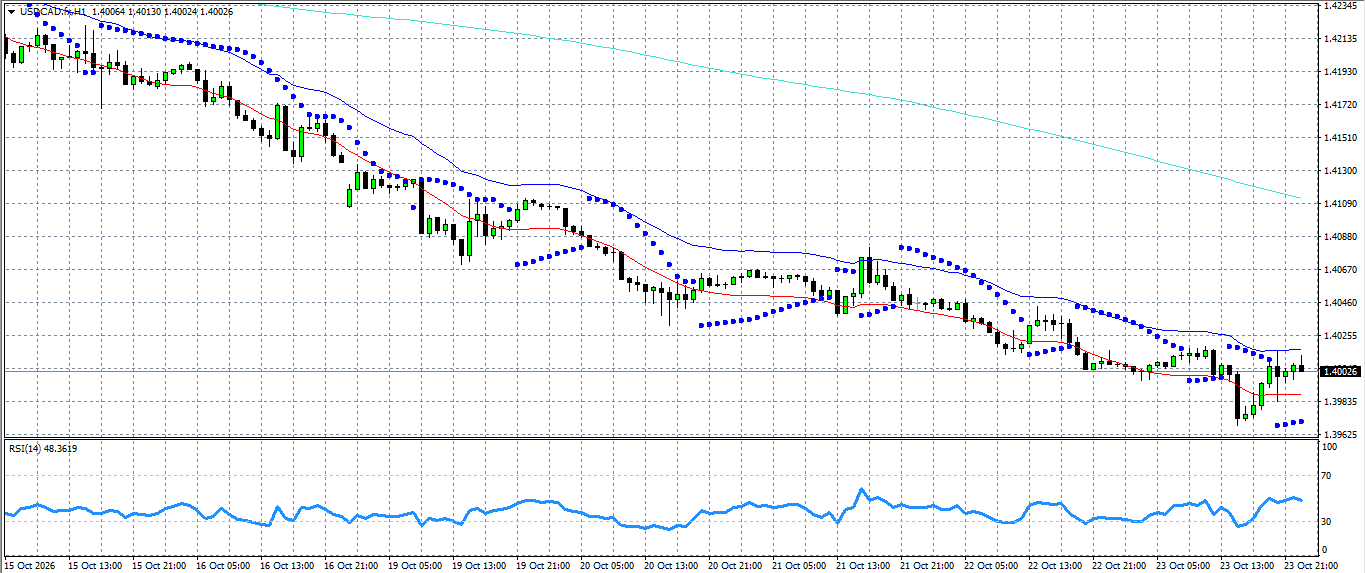This screenshot has height=573, width=1365.
Task: Click the 16 Oct 05:00 time label
Action: click(x=223, y=565)
